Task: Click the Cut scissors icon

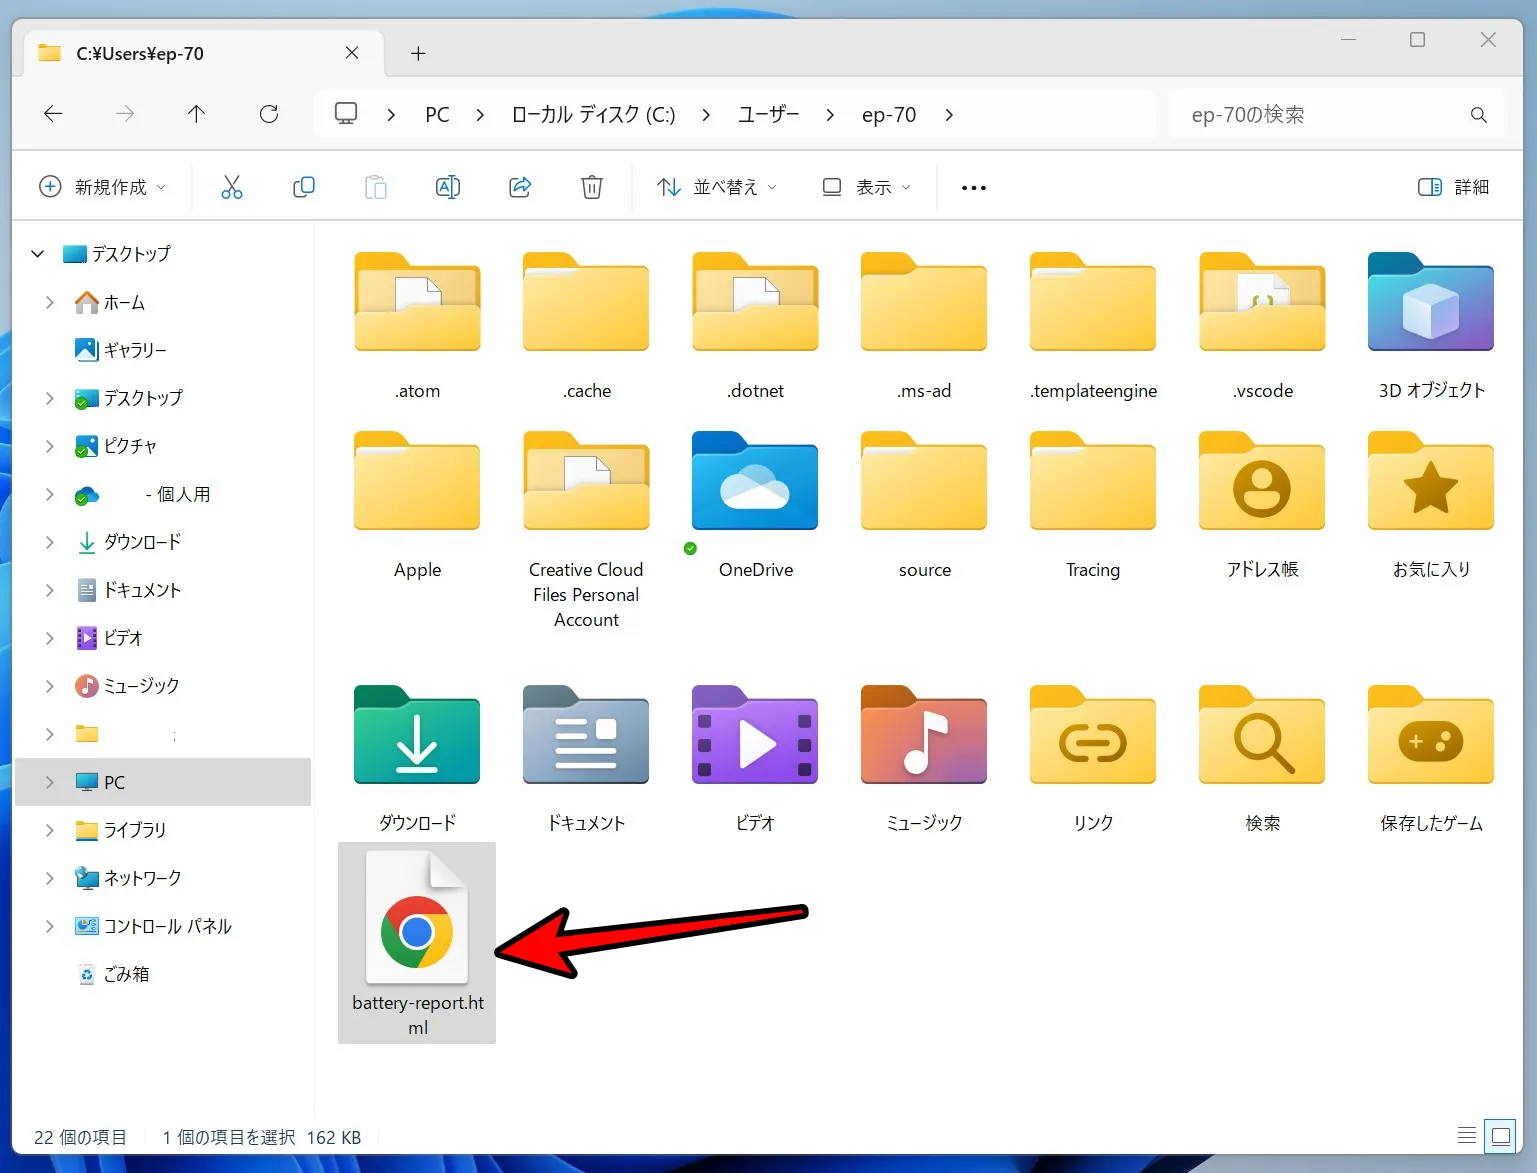Action: coord(232,187)
